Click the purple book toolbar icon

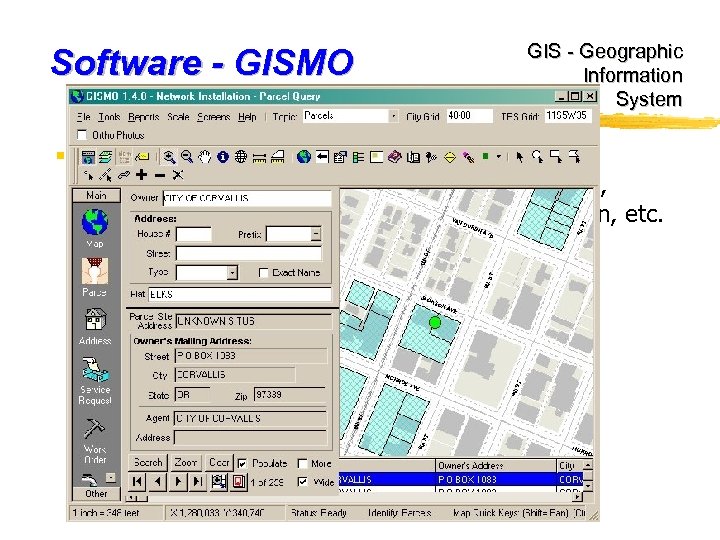point(394,157)
